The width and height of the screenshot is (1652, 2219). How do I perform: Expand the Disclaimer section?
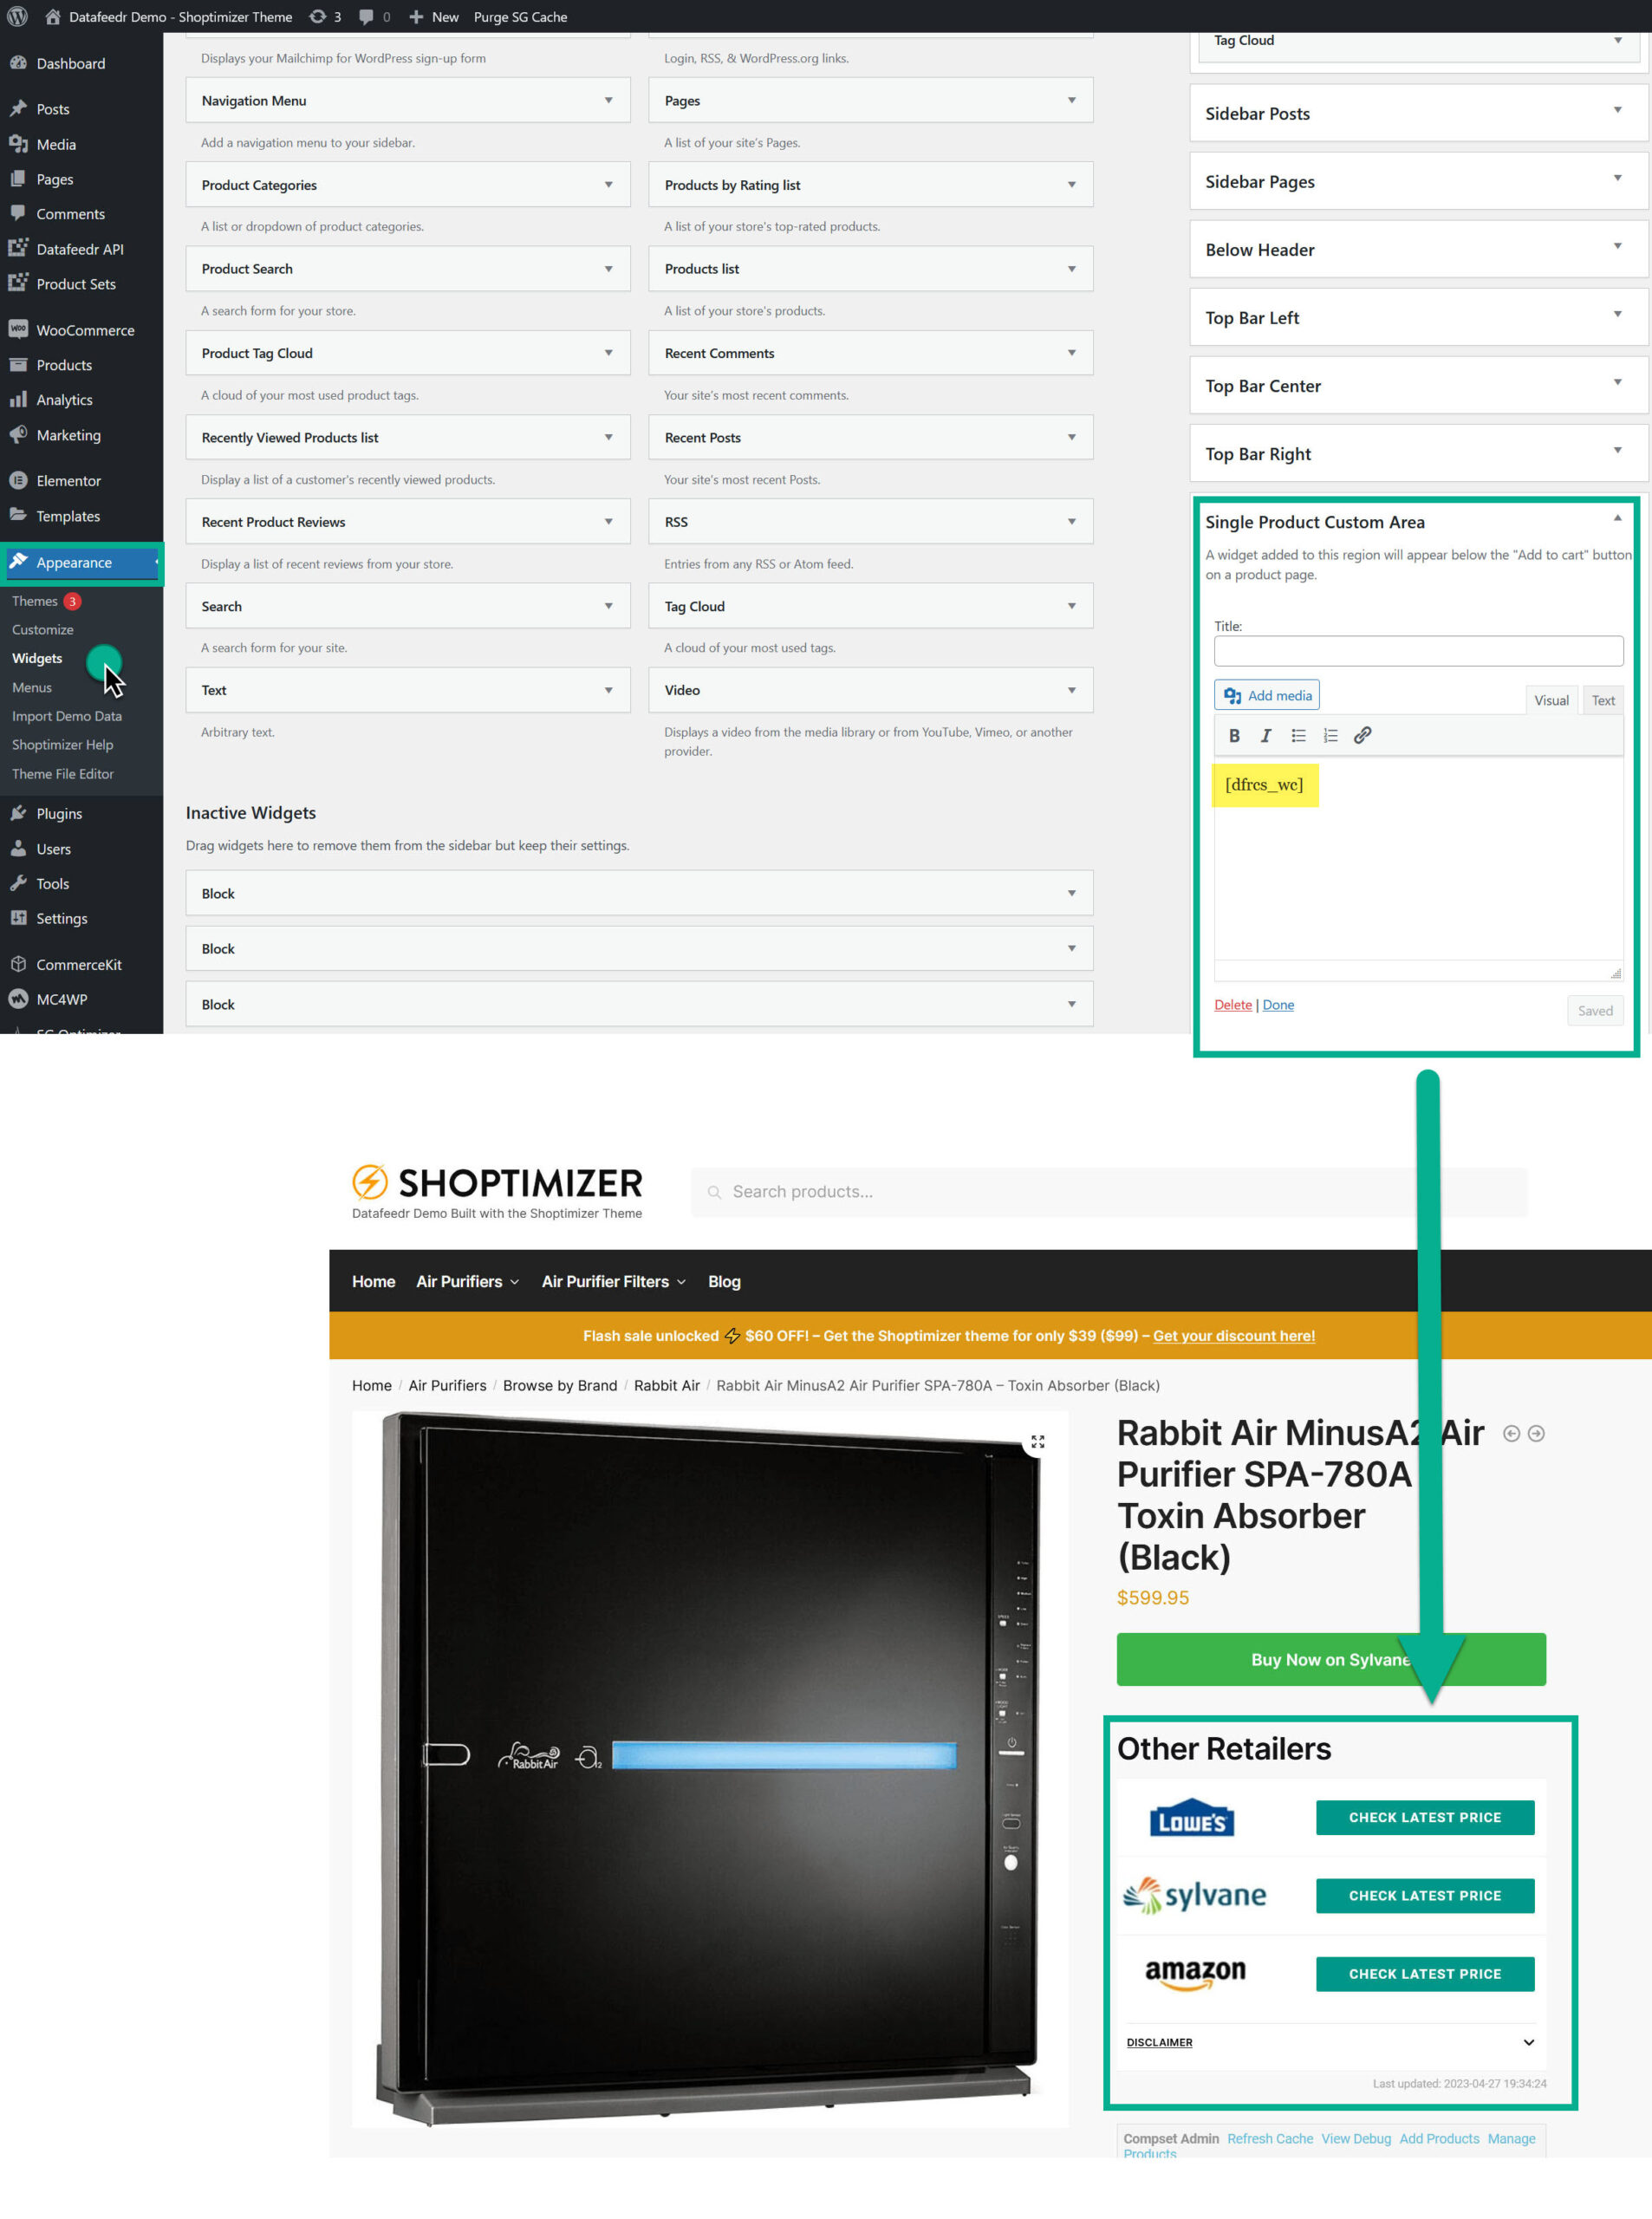(x=1330, y=2042)
